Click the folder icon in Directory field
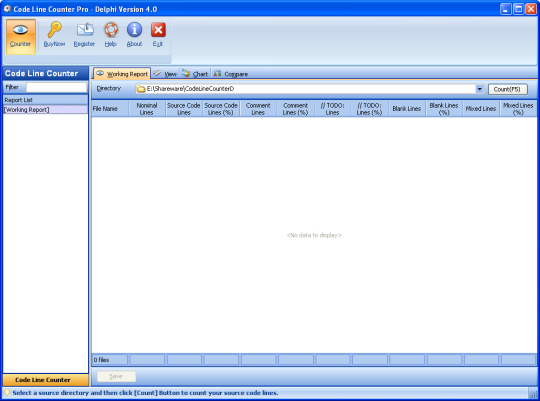This screenshot has height=401, width=540. (x=141, y=89)
